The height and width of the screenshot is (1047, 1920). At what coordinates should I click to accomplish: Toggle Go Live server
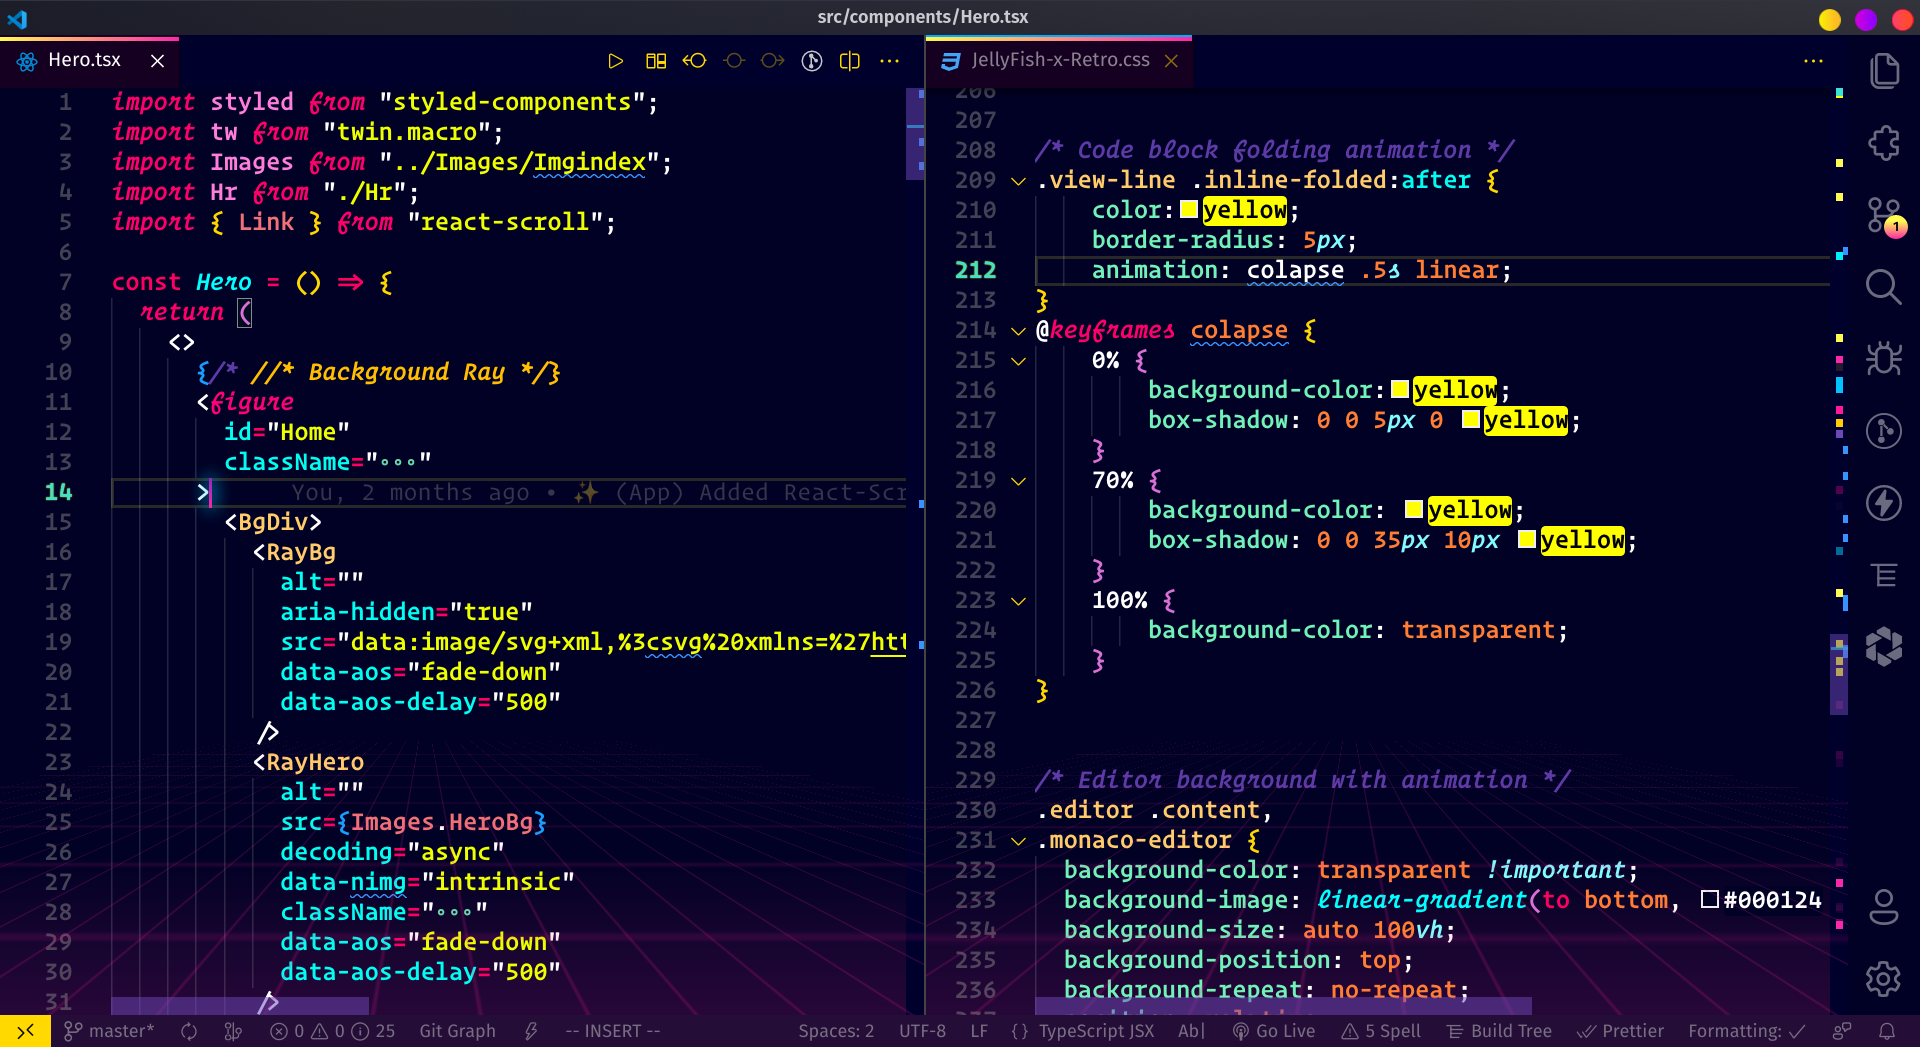[1274, 1031]
